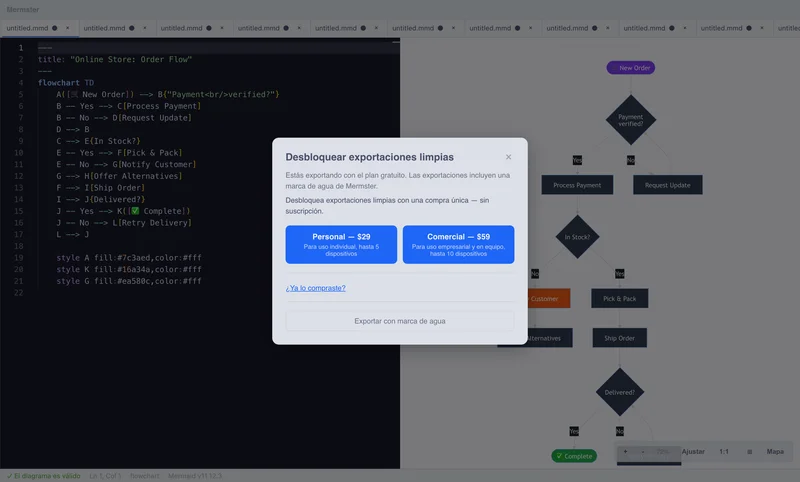The image size is (800, 482).
Task: Toggle the Mapa minimap view
Action: (775, 452)
